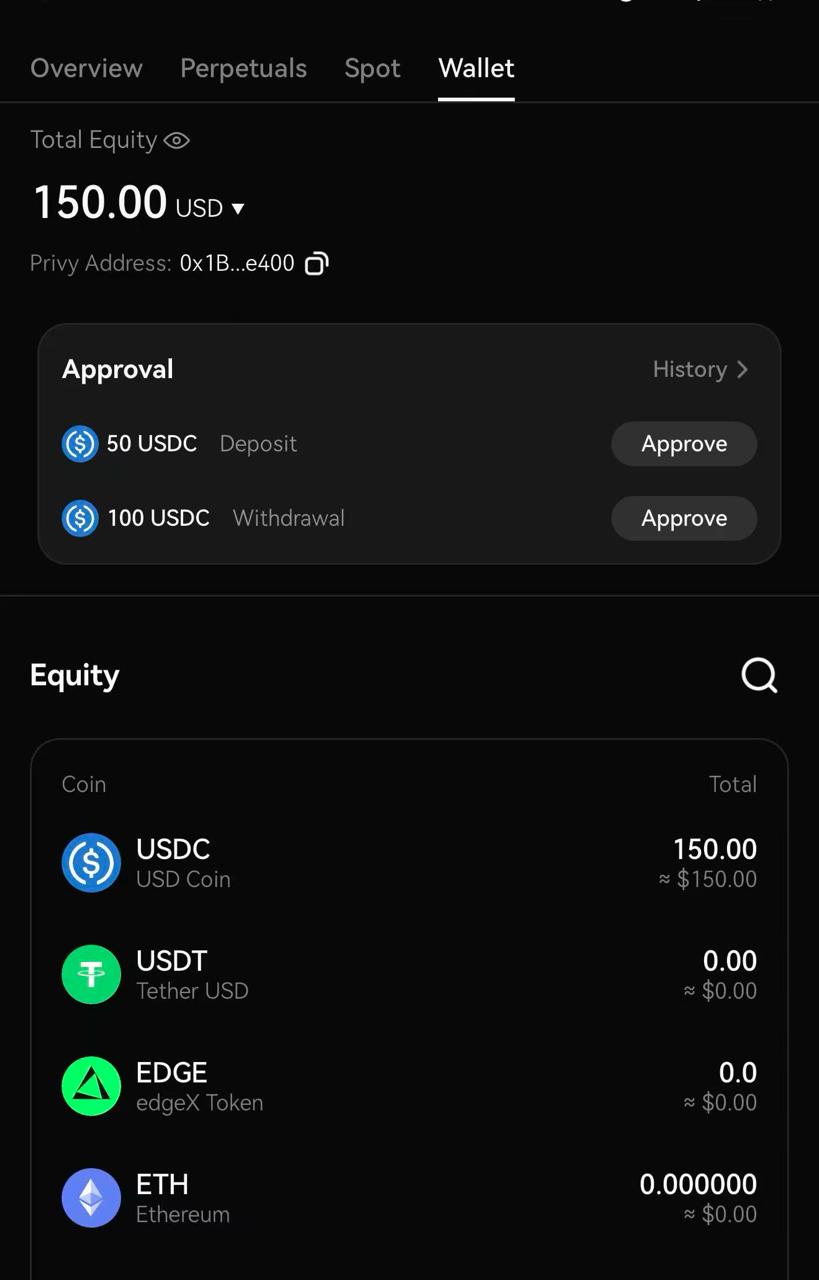819x1280 pixels.
Task: Open the ETH 0.000000 balance row
Action: pyautogui.click(x=409, y=1198)
